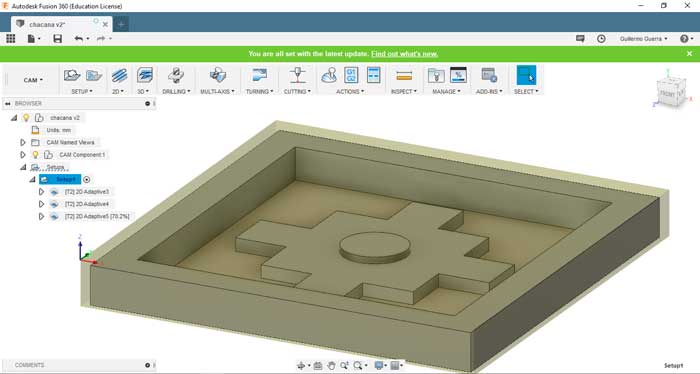Expand the [T2] 2D Adaptive5 operation

pyautogui.click(x=41, y=216)
